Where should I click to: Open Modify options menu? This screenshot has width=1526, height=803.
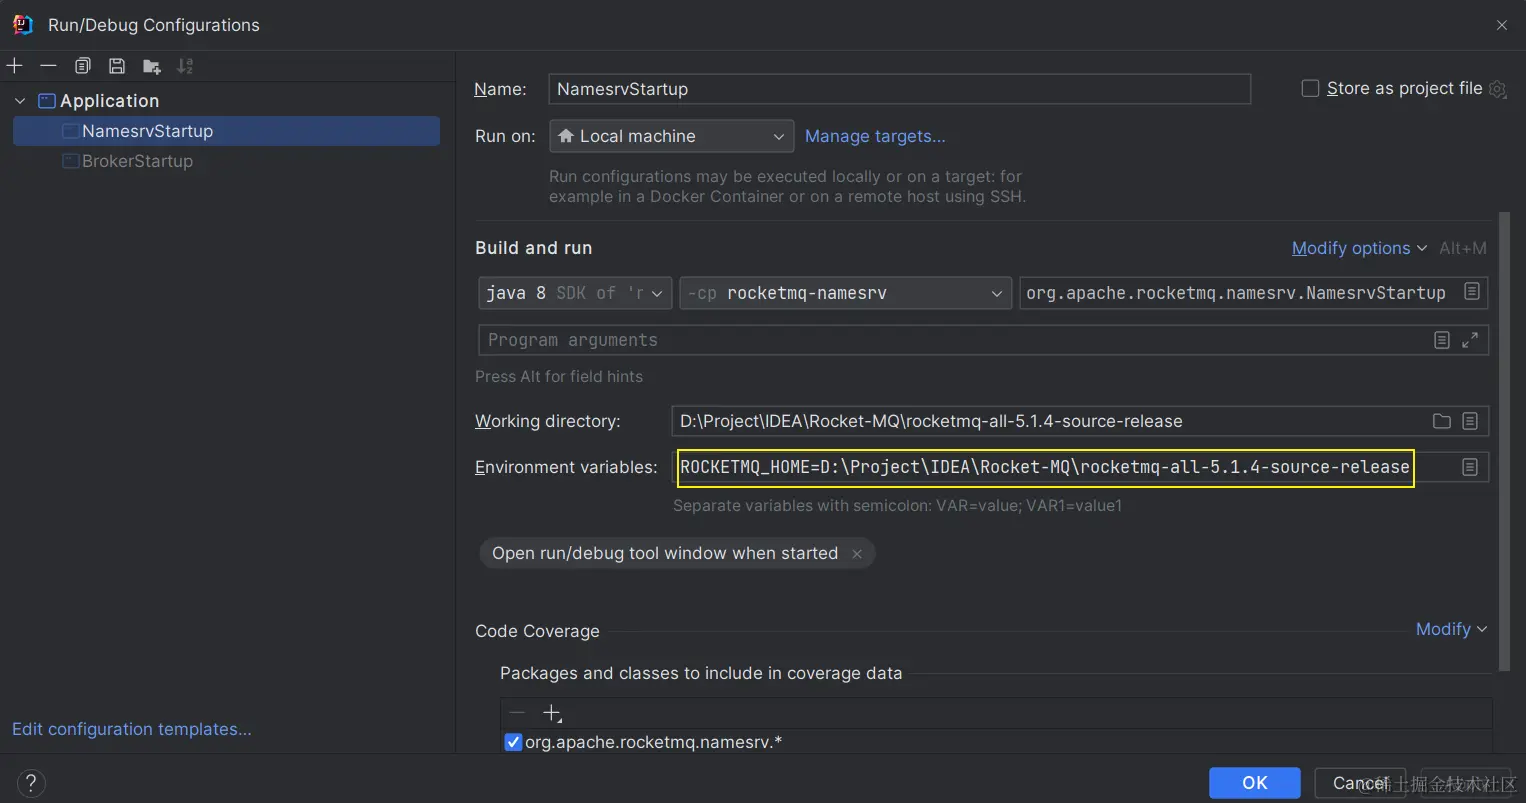coord(1359,248)
